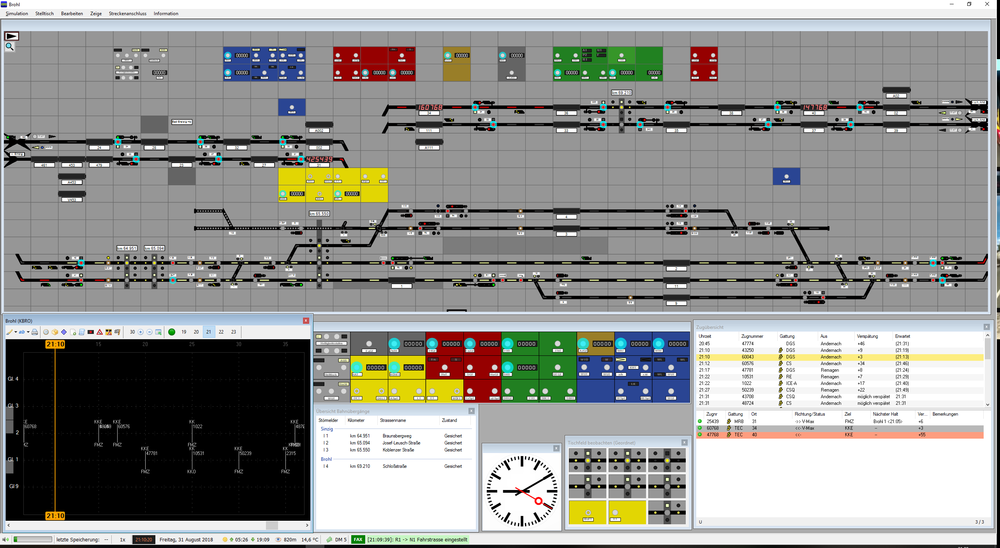Click the blue diamond icon in timetable toolbar
Viewport: 1000px width, 548px height.
[64, 332]
